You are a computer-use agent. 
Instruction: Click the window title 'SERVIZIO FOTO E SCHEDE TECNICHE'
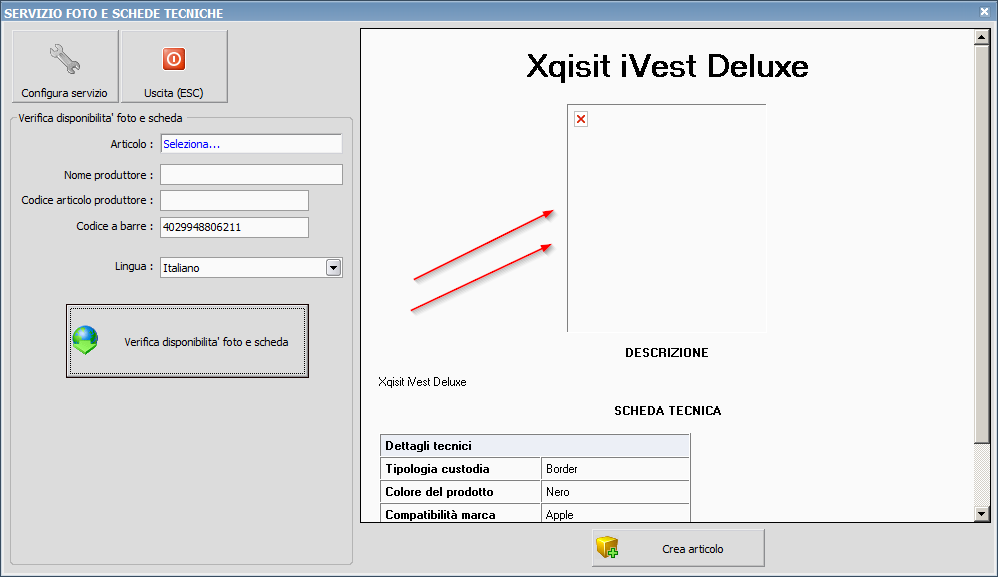click(x=114, y=13)
